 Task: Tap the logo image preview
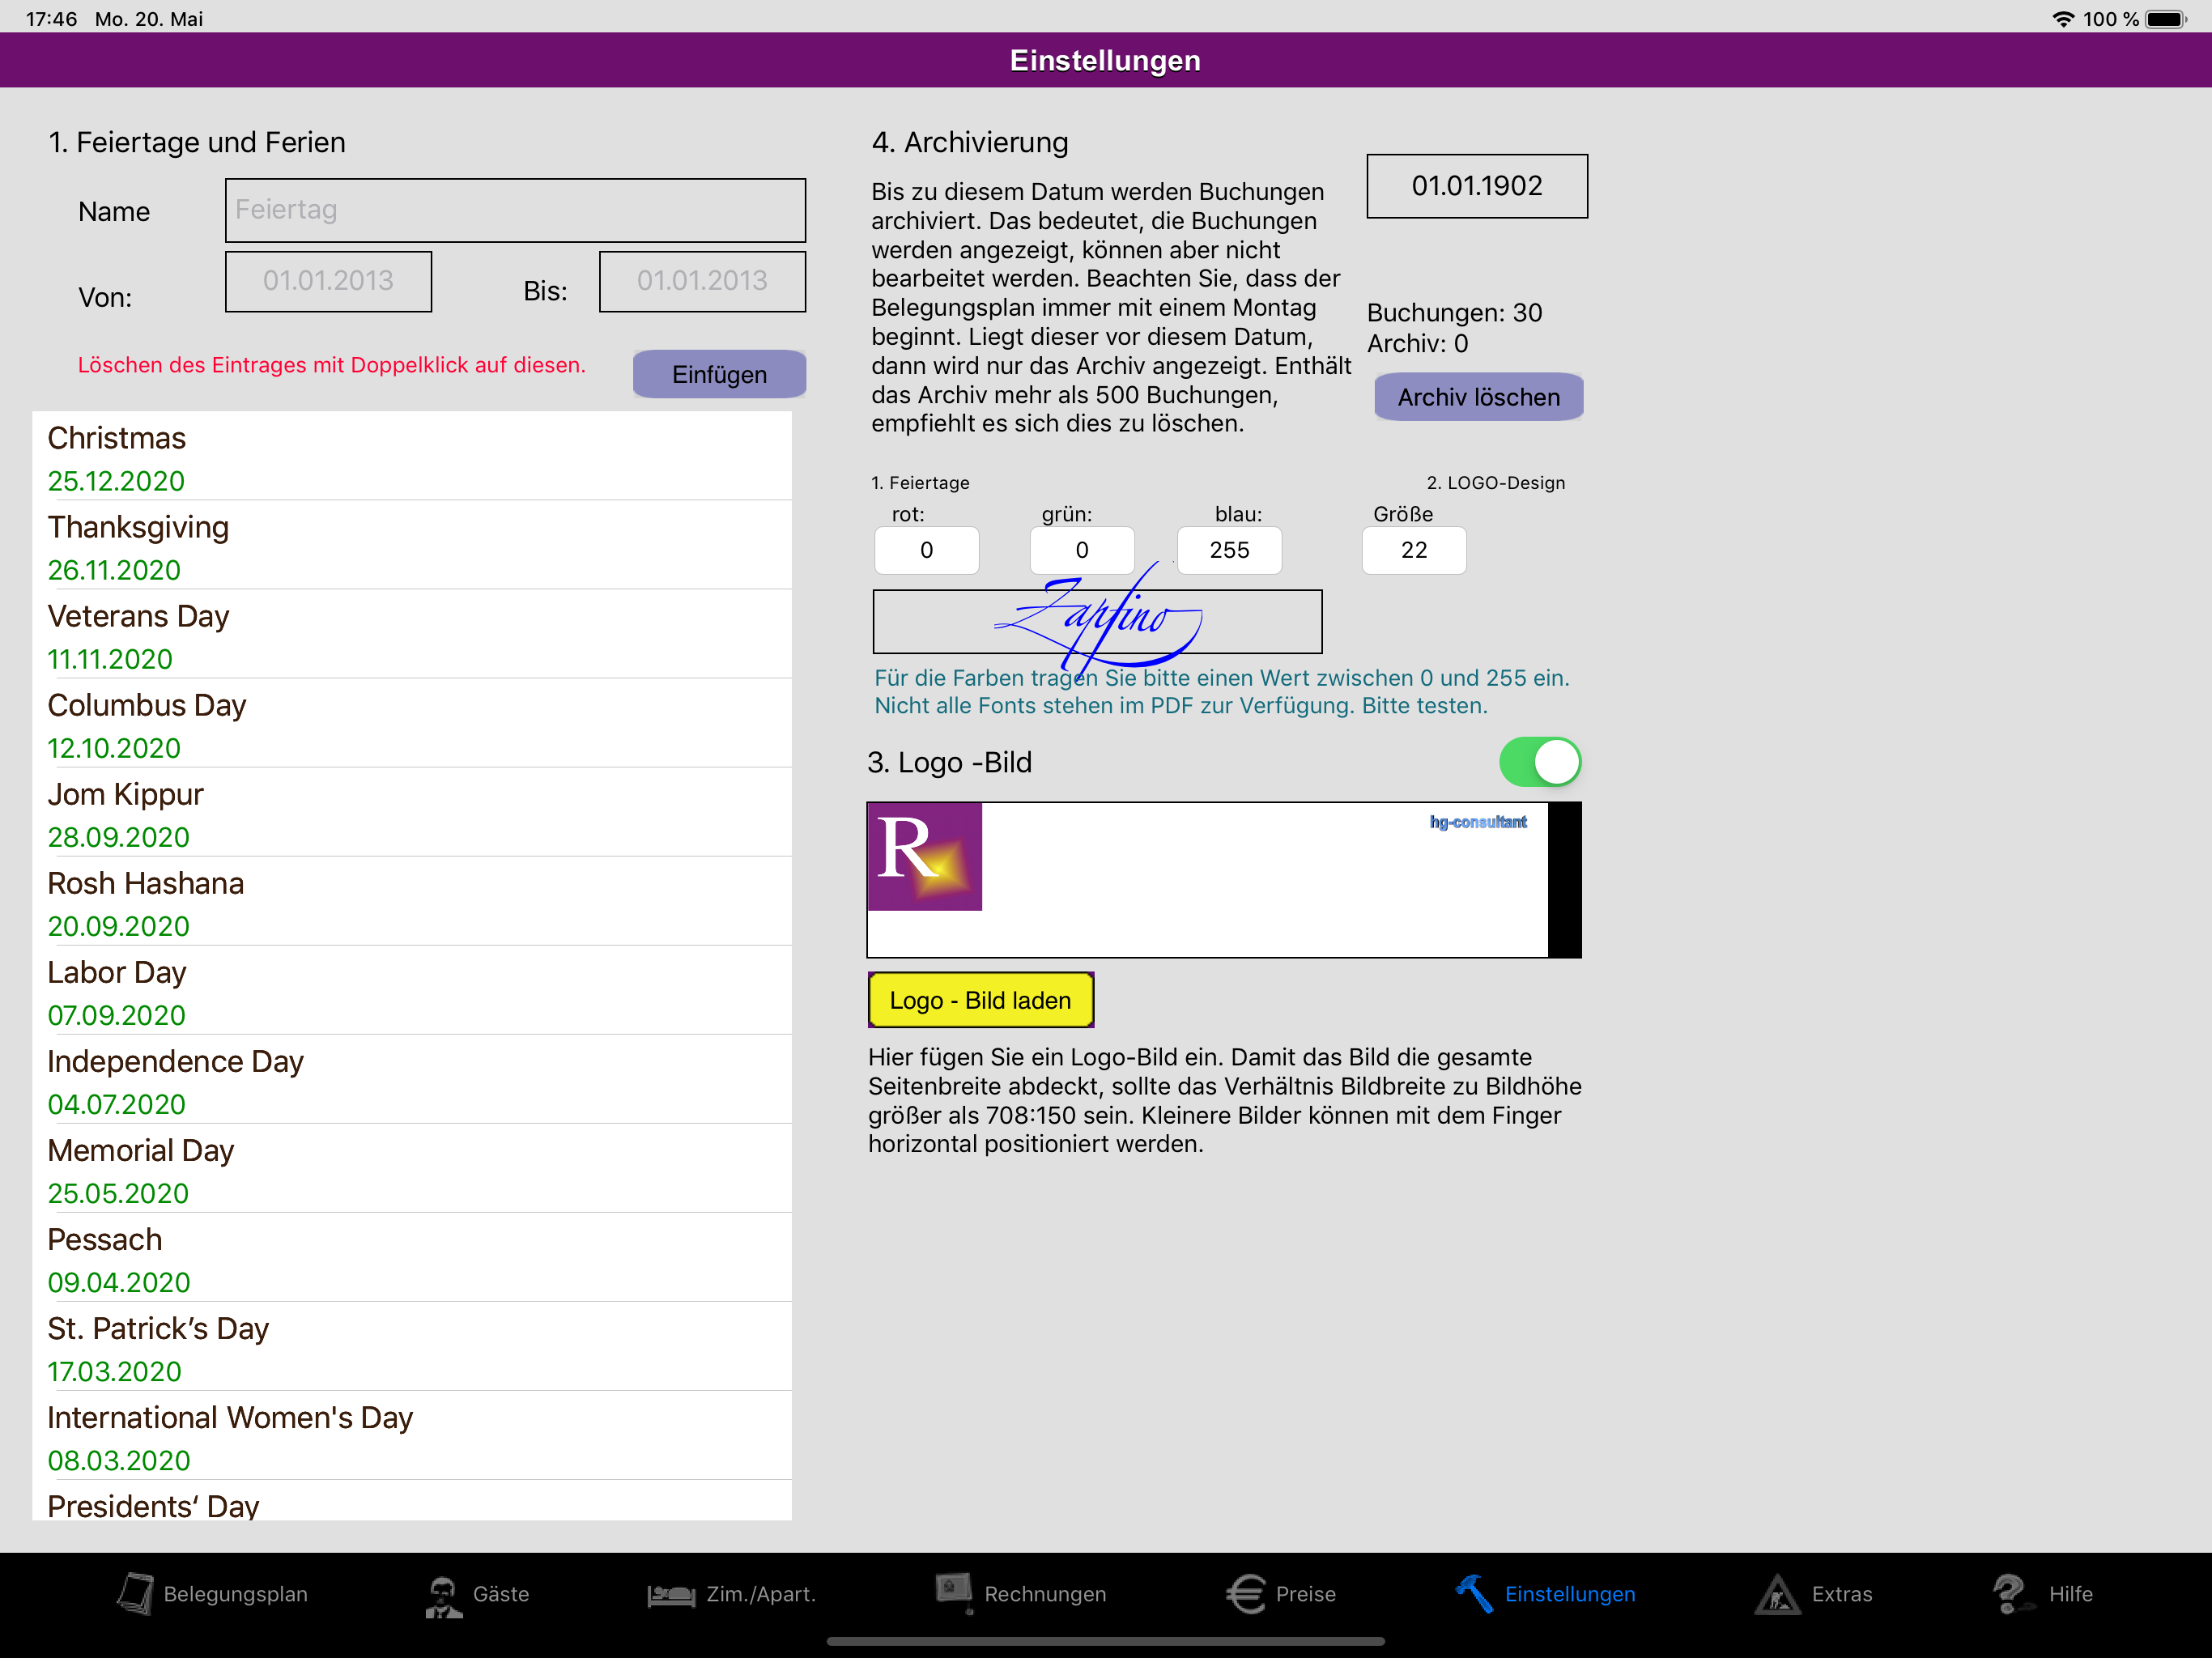[1224, 880]
